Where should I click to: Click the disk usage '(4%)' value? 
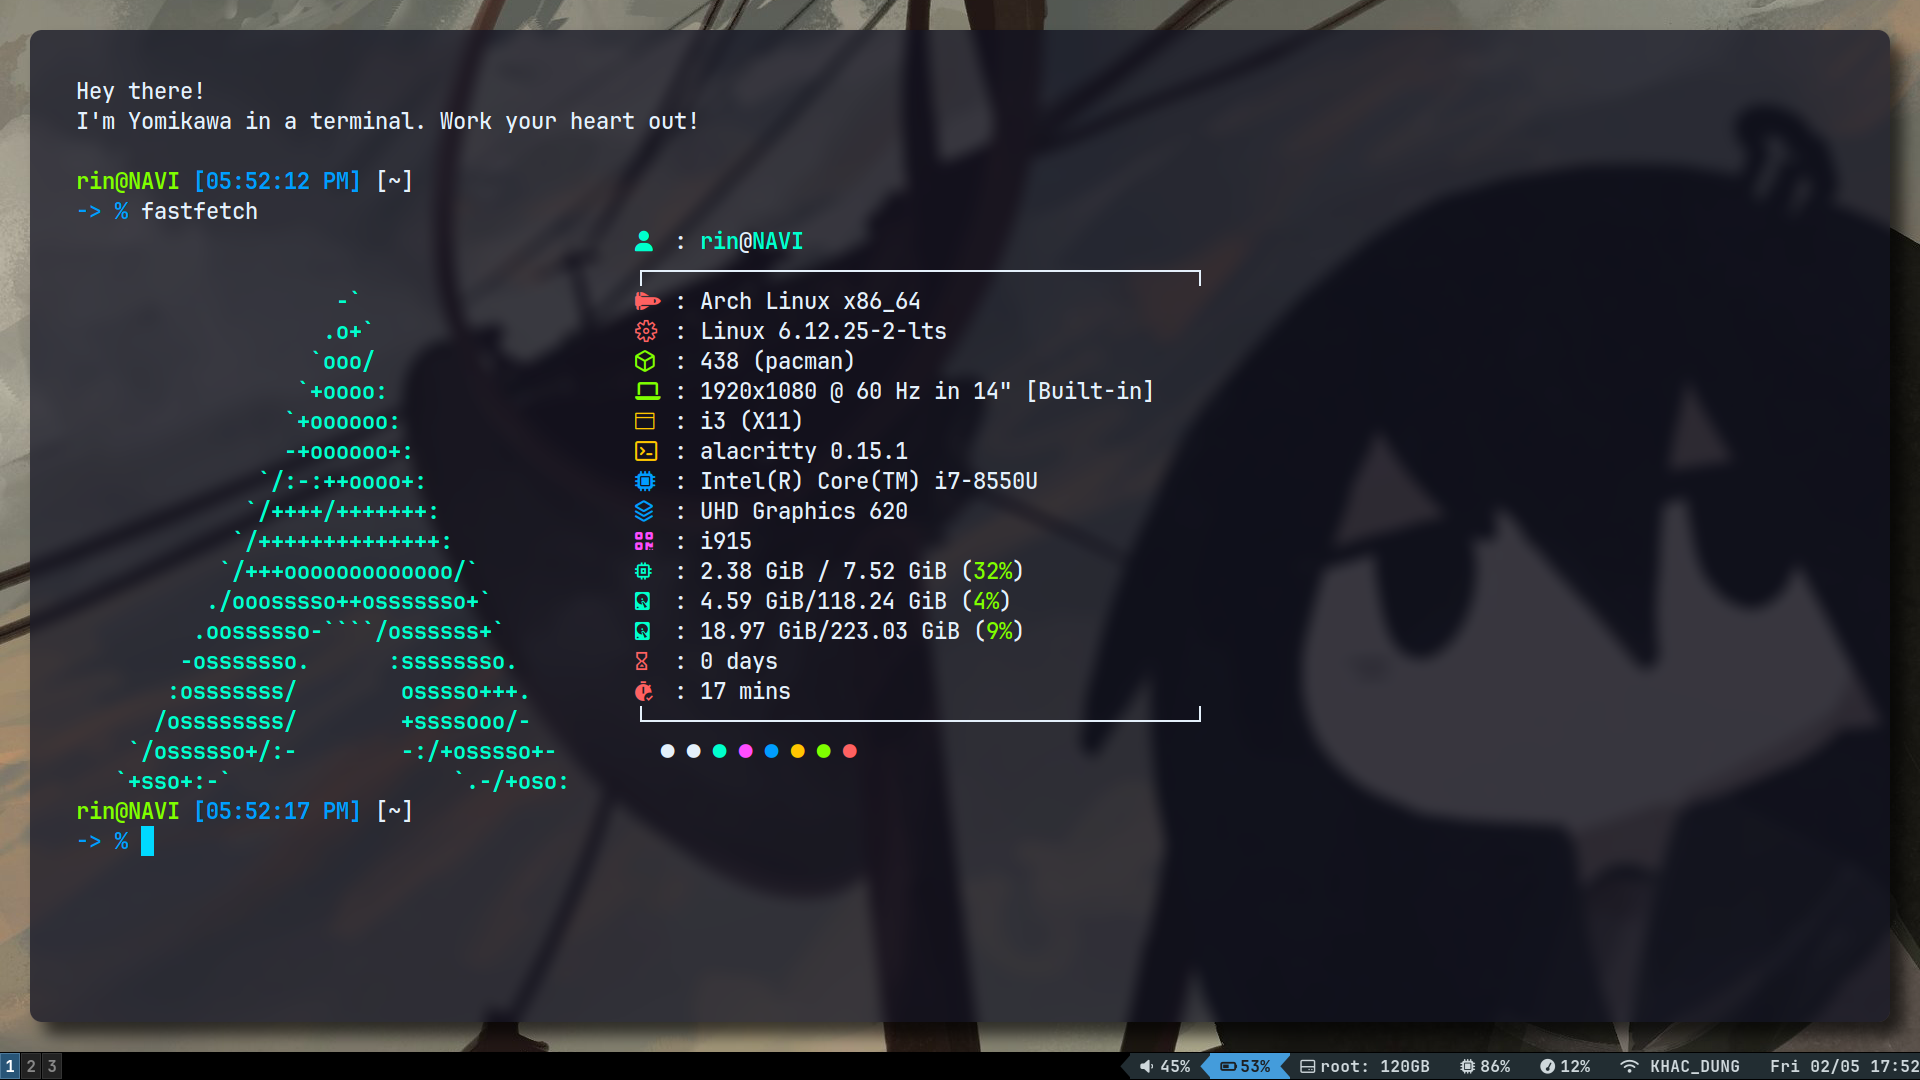pos(986,601)
